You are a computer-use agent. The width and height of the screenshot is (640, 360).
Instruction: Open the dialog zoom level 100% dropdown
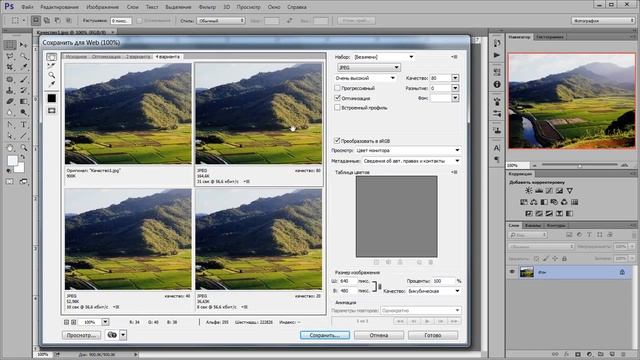(105, 322)
